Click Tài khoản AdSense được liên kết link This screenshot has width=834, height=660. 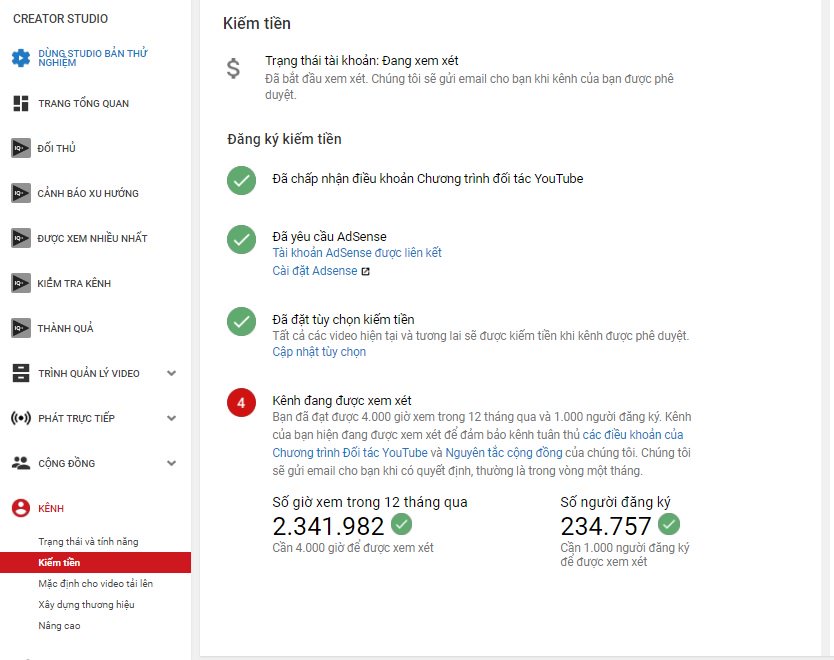pos(357,253)
